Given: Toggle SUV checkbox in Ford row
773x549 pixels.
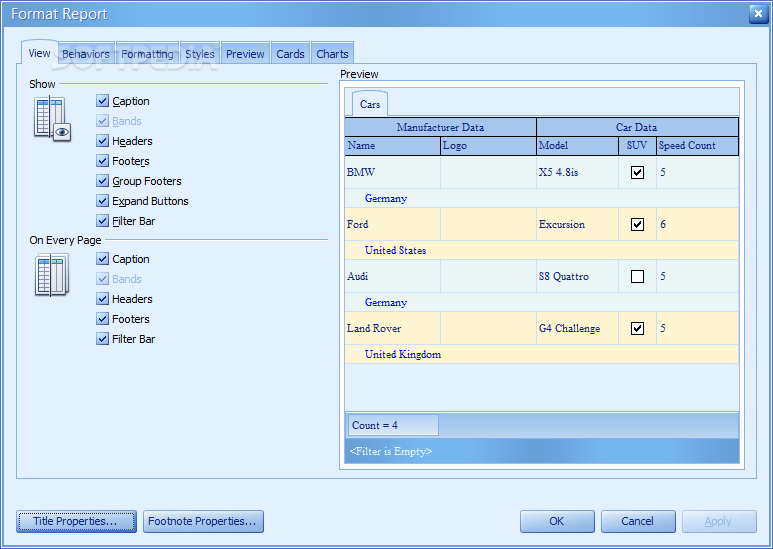Looking at the screenshot, I should [x=637, y=224].
